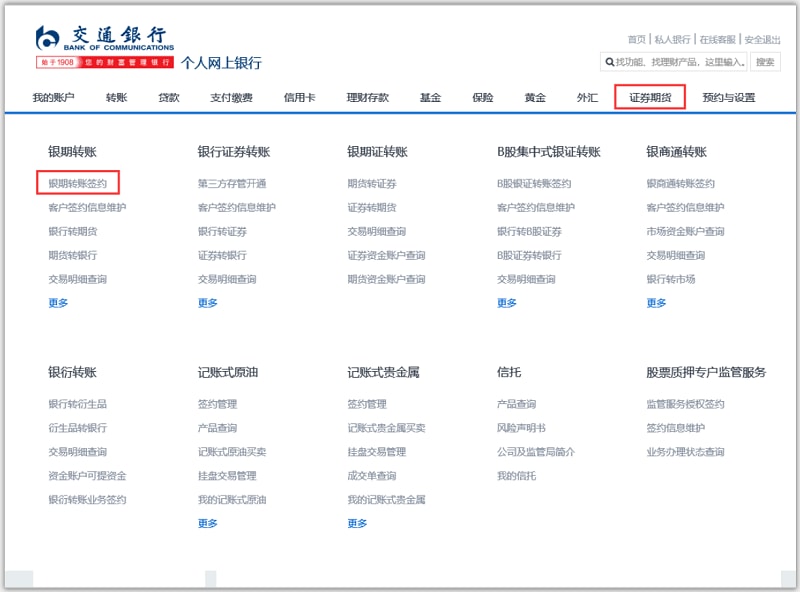The height and width of the screenshot is (592, 800).
Task: Switch to the 我的账户 tab
Action: click(53, 98)
